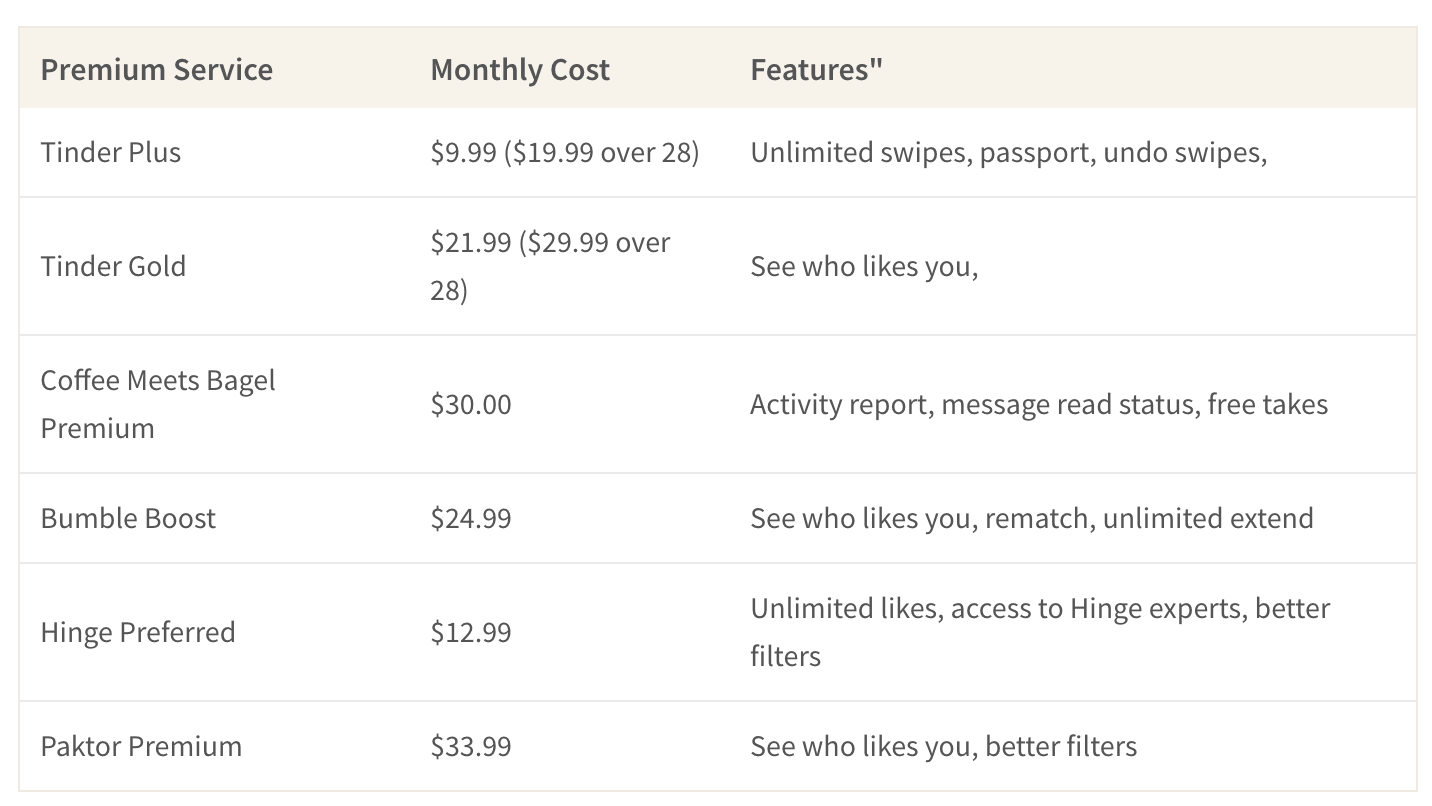Click the $33.99 Paktor price
The image size is (1432, 806).
click(x=471, y=746)
